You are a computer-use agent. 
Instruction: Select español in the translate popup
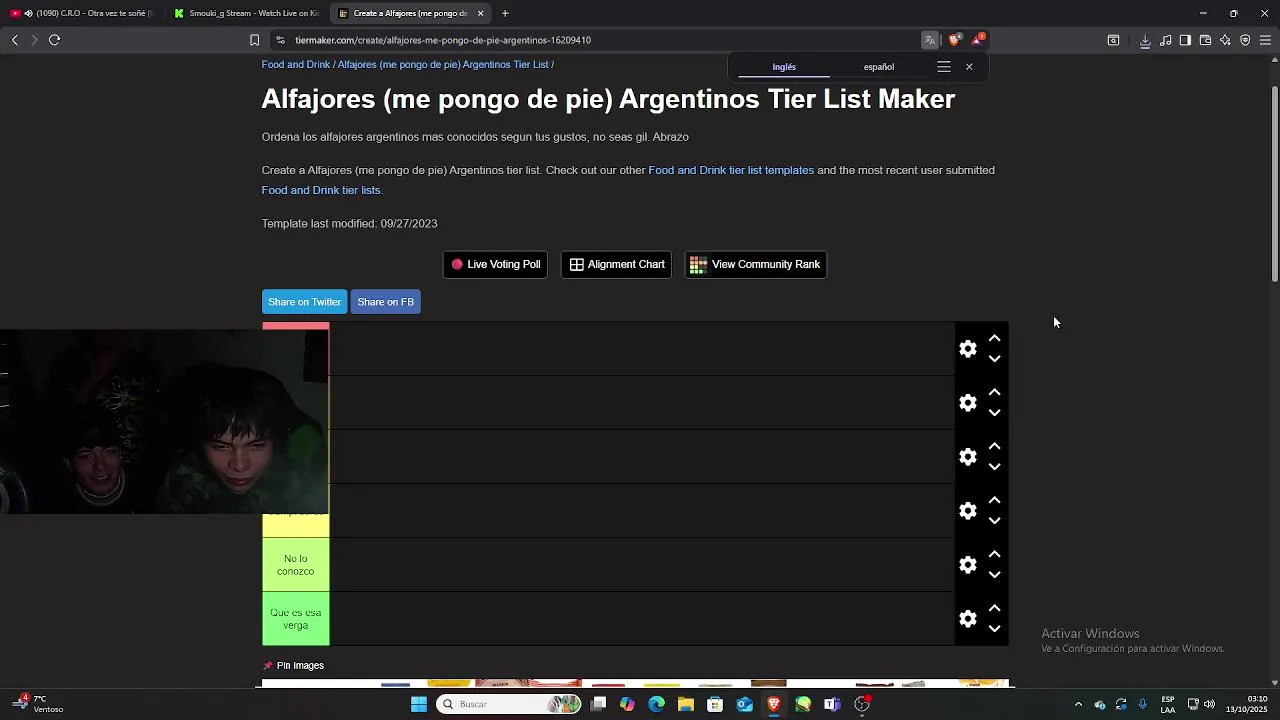879,67
